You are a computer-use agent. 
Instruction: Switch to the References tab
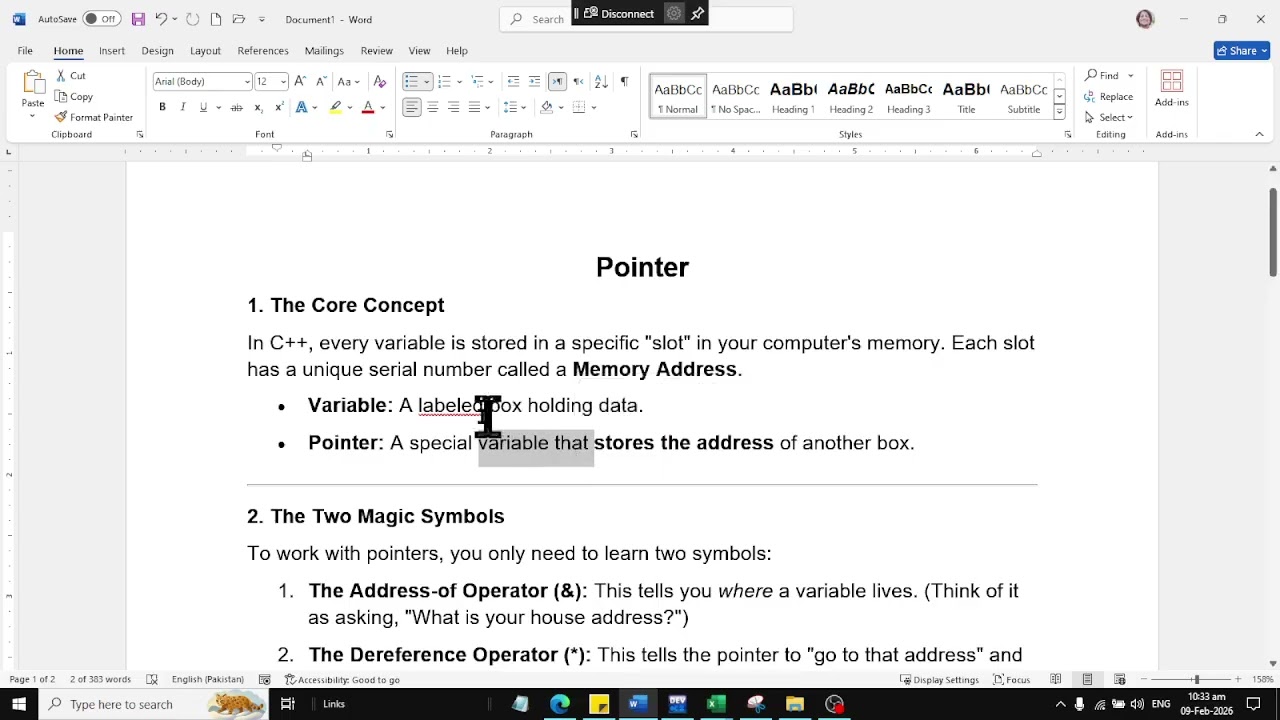263,50
